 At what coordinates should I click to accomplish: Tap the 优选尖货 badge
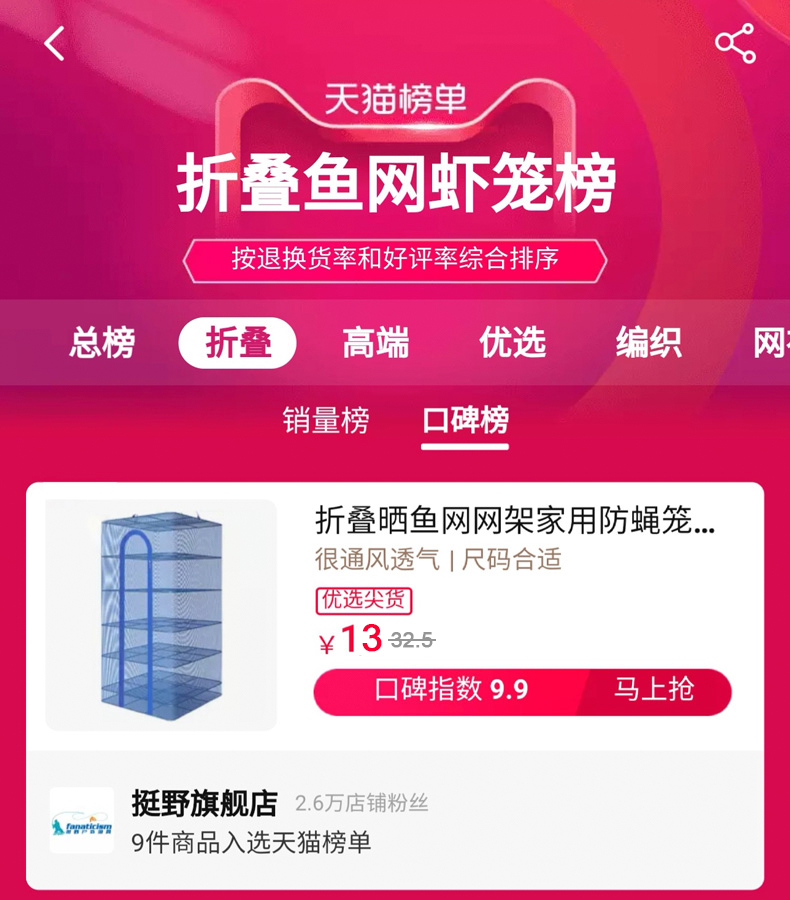(x=363, y=600)
